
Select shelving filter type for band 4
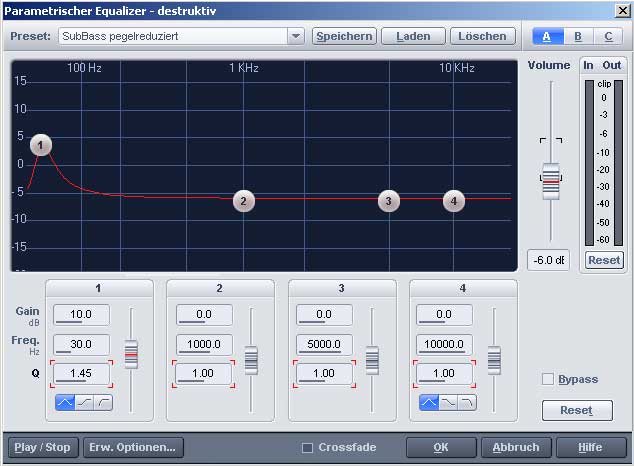pos(448,402)
